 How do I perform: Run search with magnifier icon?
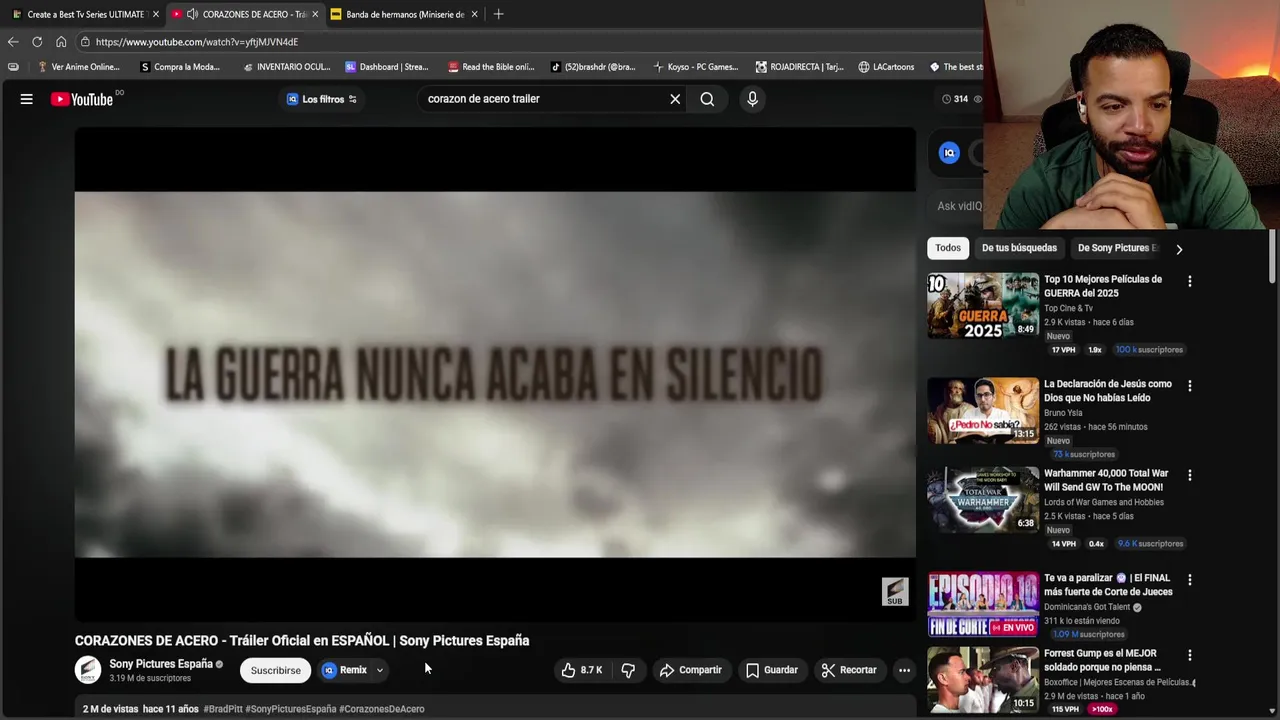pos(707,99)
